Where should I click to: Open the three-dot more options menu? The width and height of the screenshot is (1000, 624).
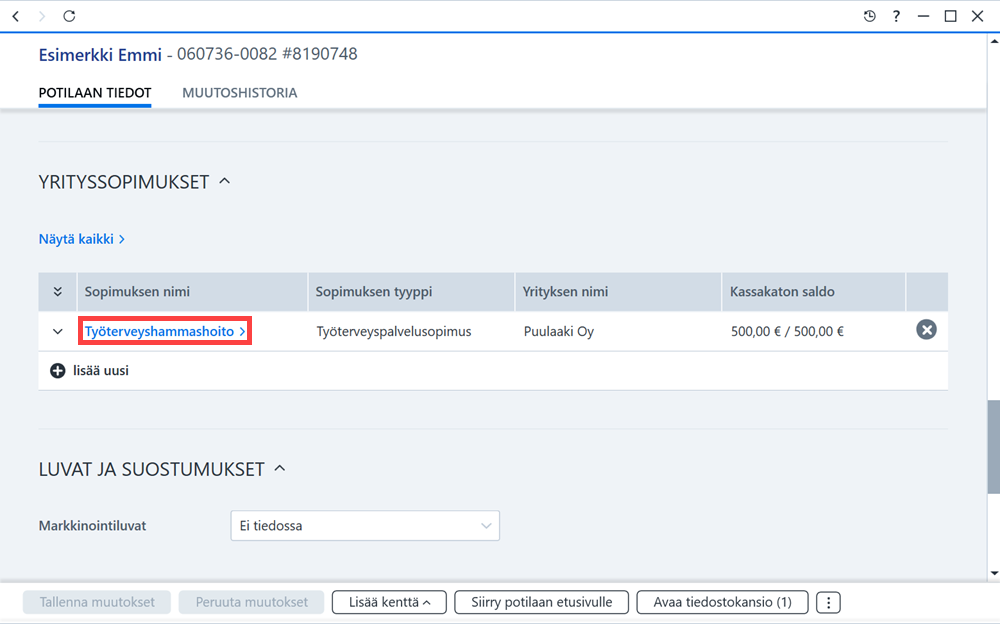828,602
